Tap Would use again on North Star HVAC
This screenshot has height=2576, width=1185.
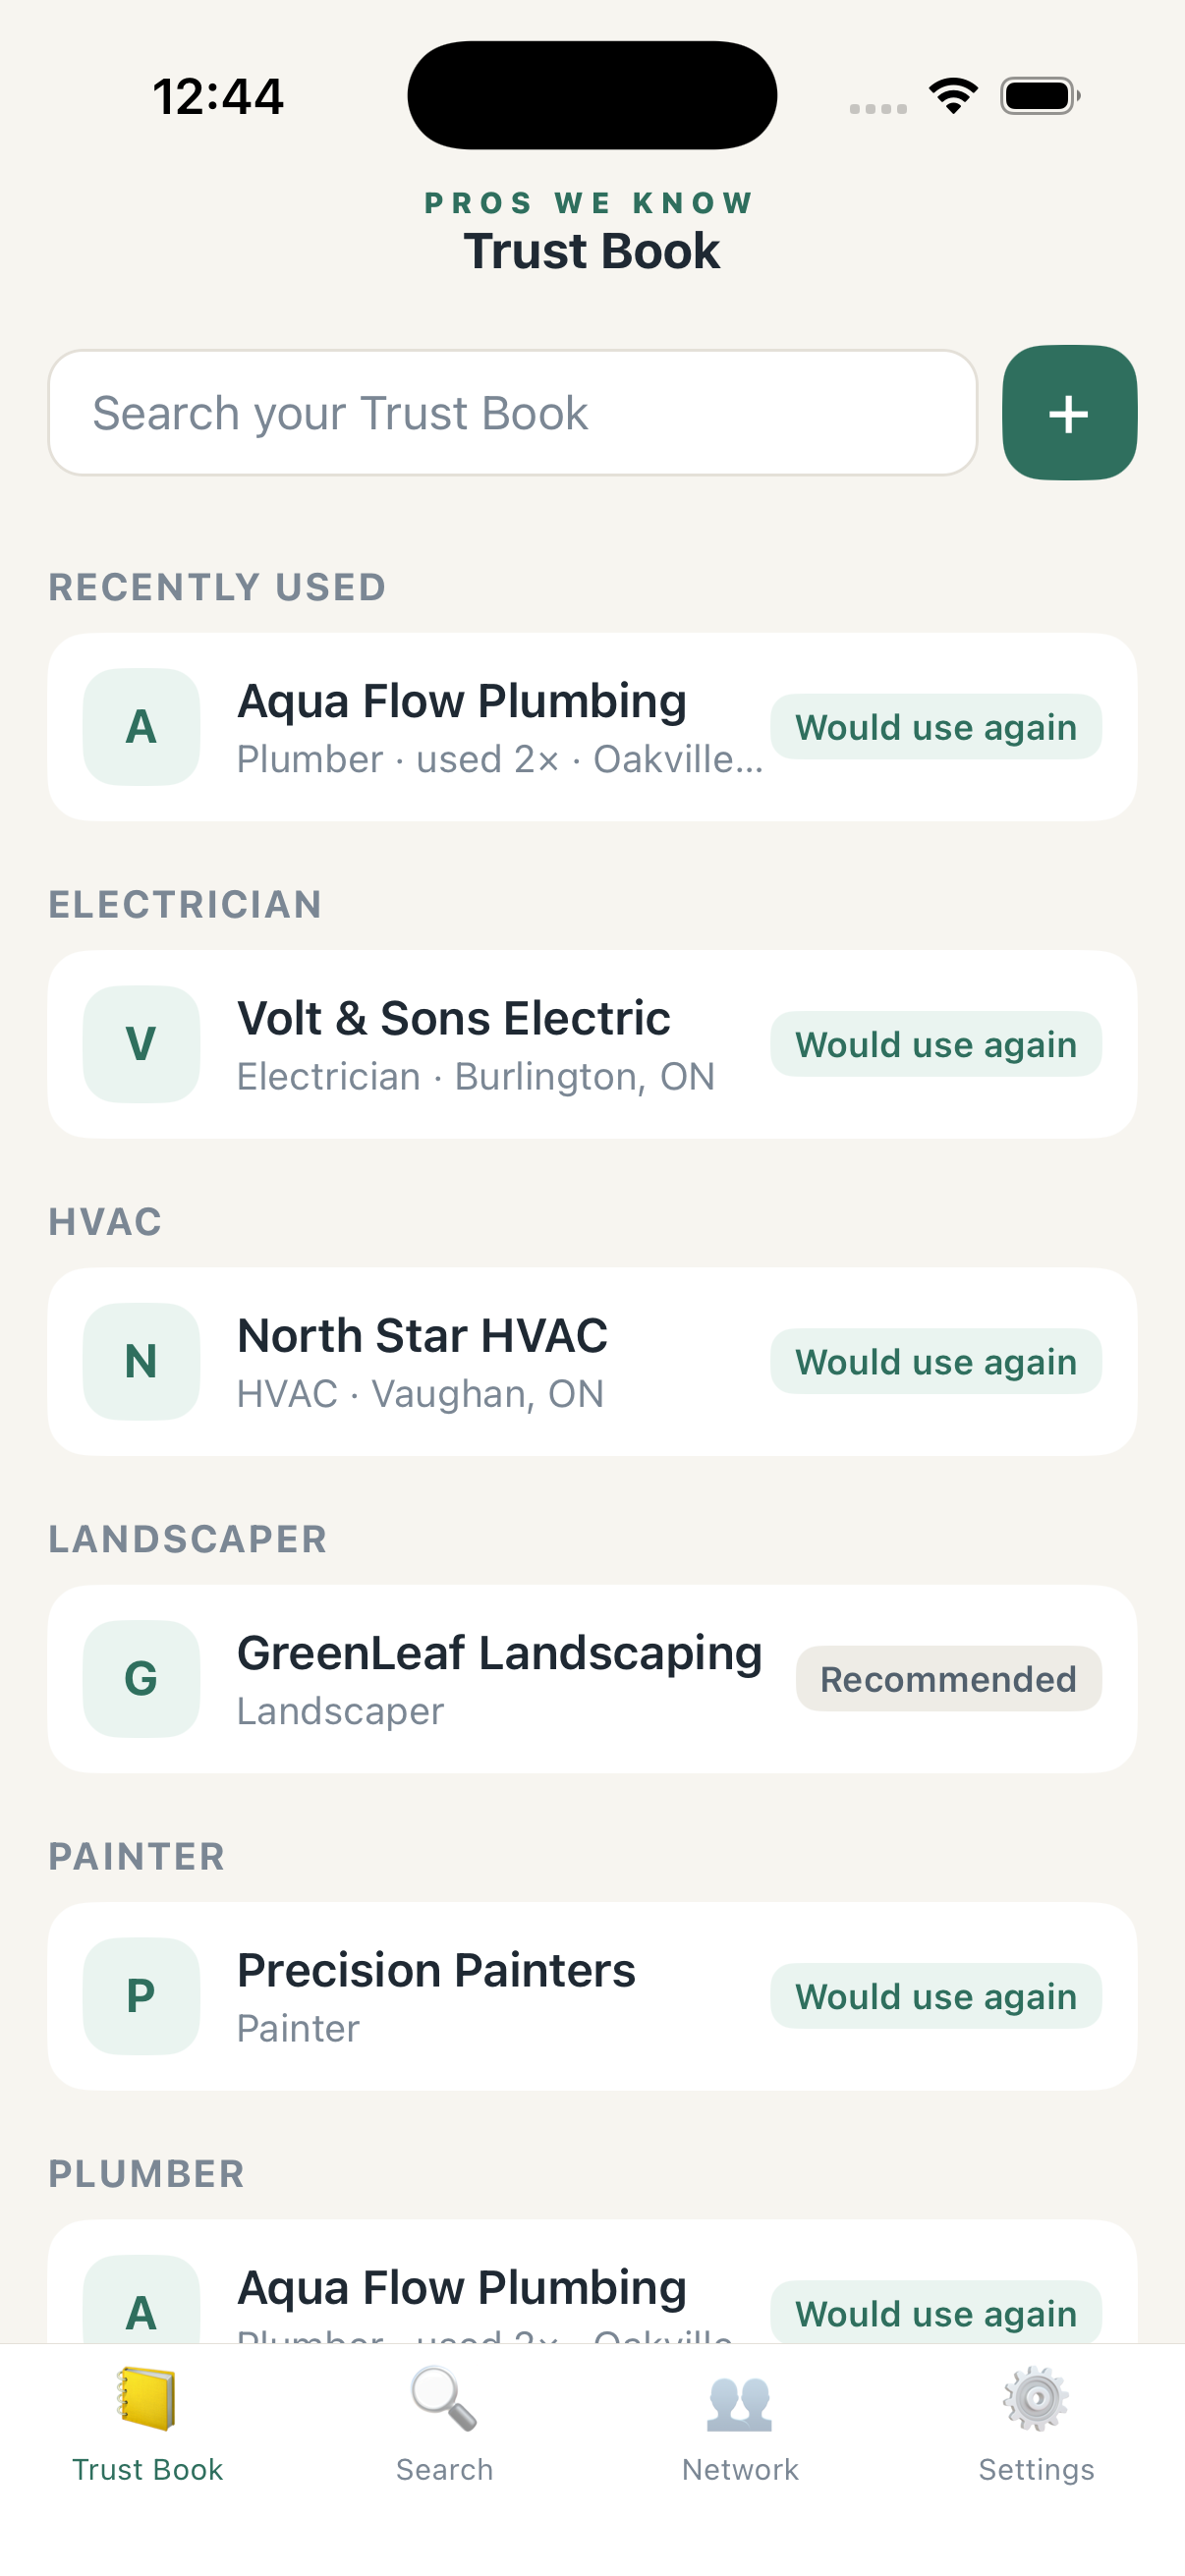(936, 1361)
